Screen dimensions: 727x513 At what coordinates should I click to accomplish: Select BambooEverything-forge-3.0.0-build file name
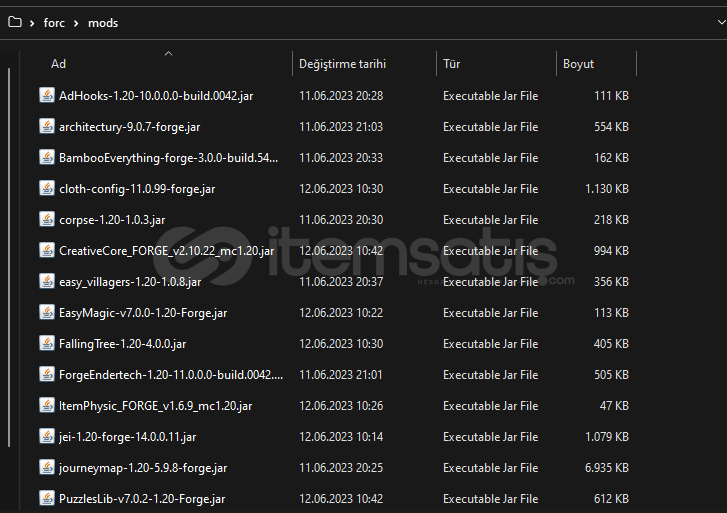tap(168, 158)
